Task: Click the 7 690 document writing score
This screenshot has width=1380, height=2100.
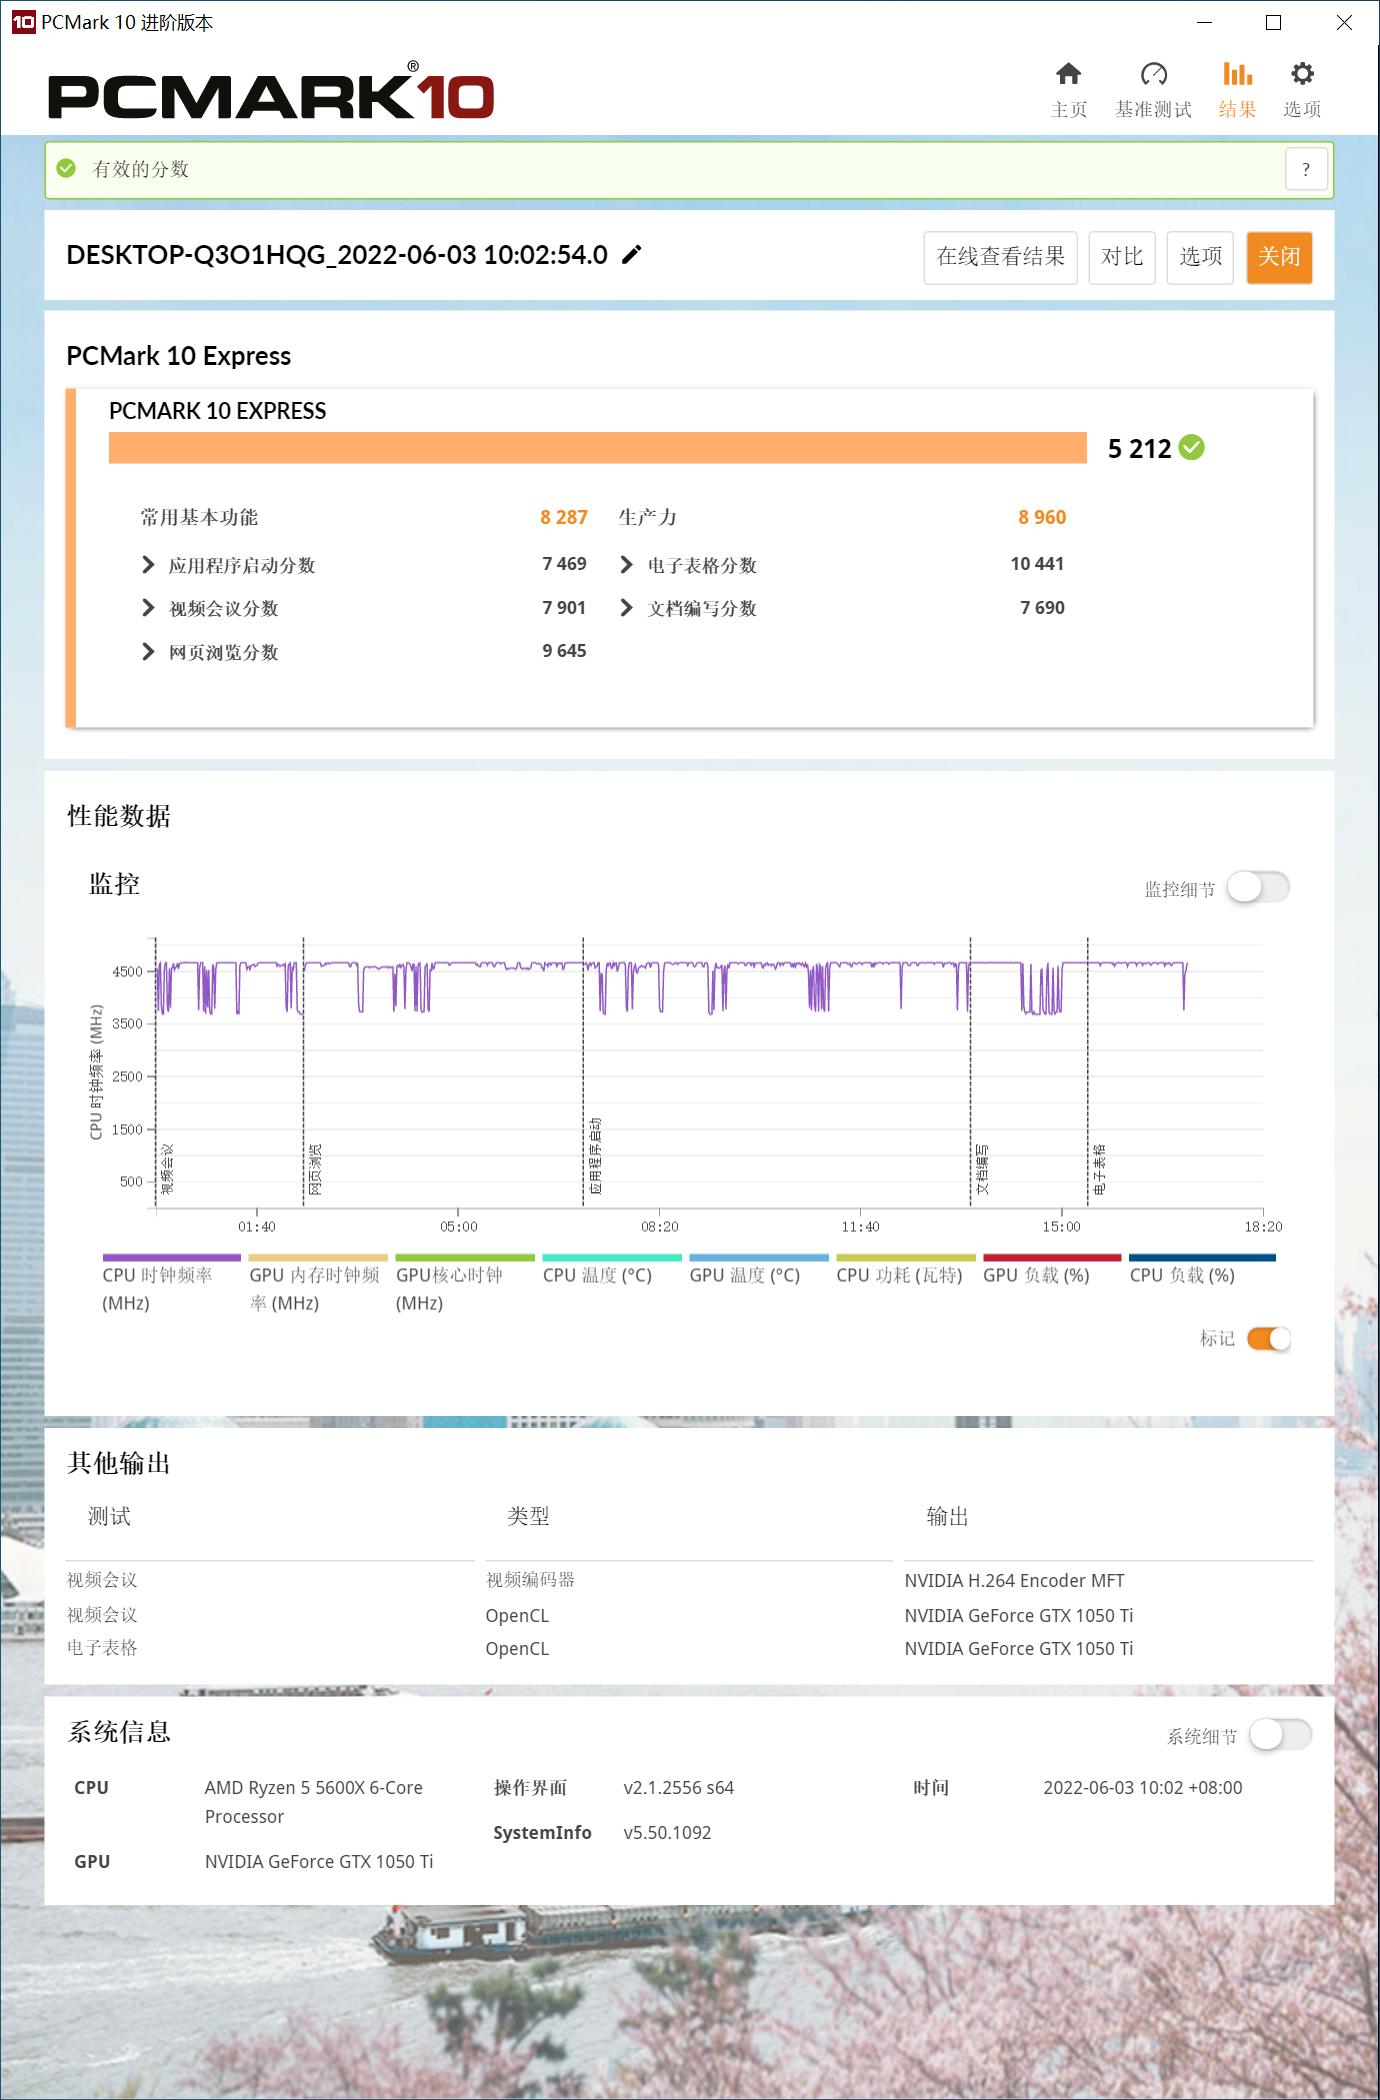Action: coord(1042,608)
